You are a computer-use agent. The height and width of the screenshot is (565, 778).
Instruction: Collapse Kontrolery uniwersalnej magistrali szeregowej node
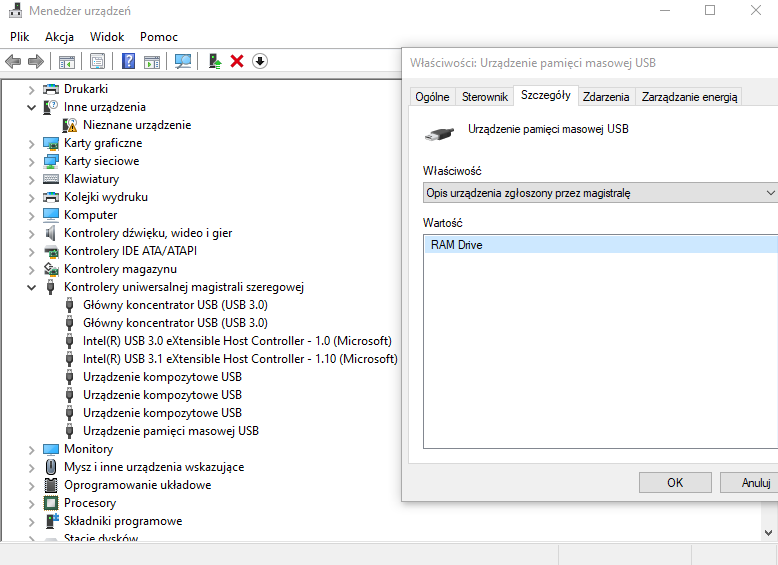point(31,287)
